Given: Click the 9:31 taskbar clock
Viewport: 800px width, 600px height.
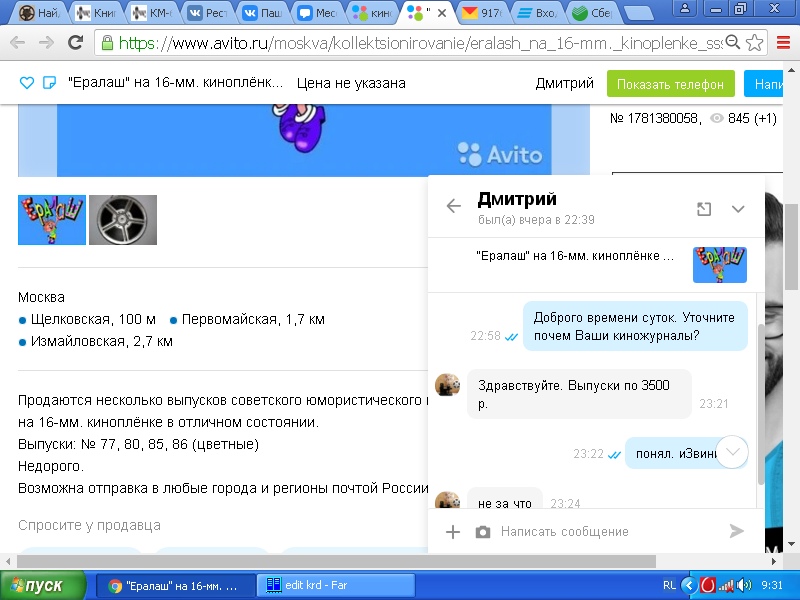Looking at the screenshot, I should tap(771, 585).
